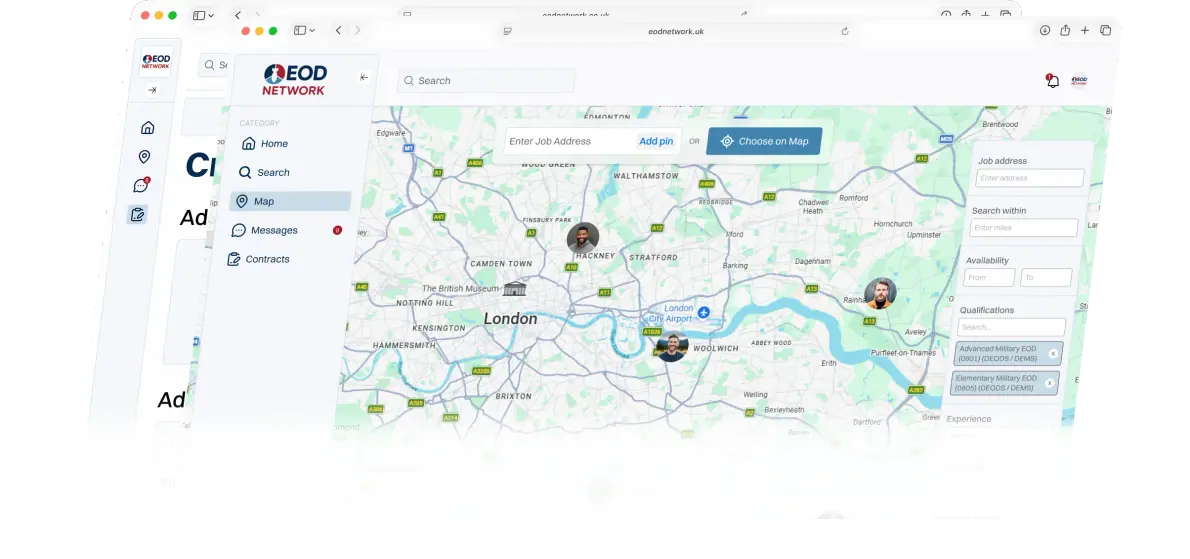
Task: Click the KENSINGTON map label
Action: pos(438,328)
